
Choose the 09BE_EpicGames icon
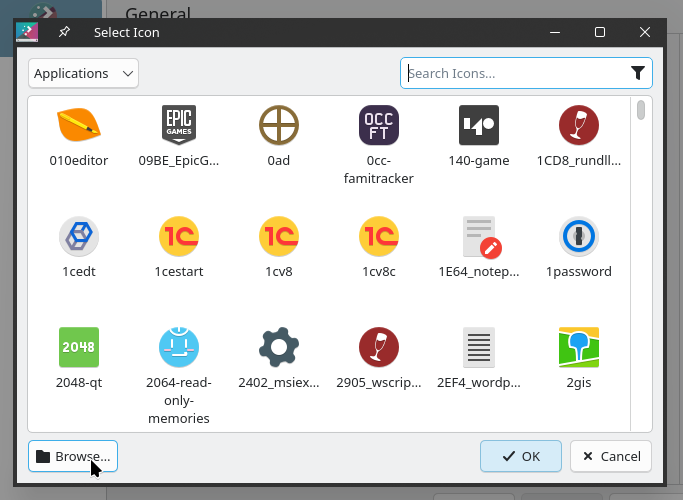pos(179,125)
